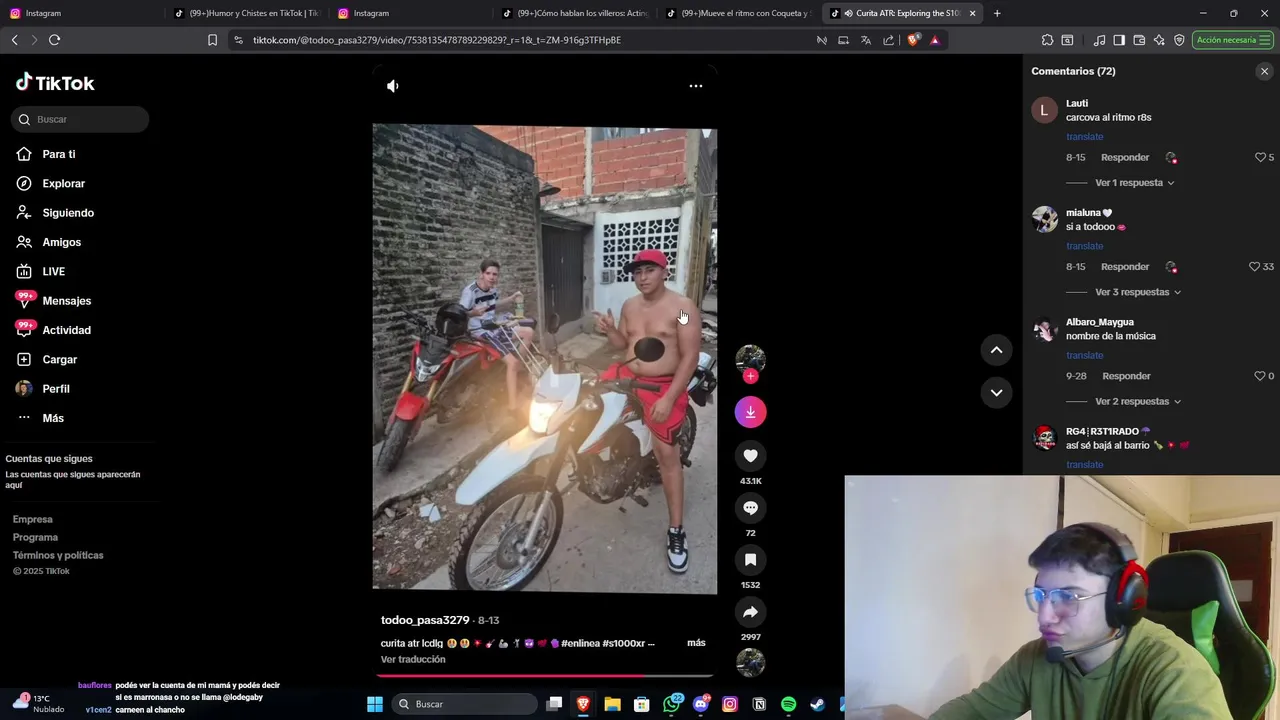Reply to Lauti's comment

coord(1125,157)
